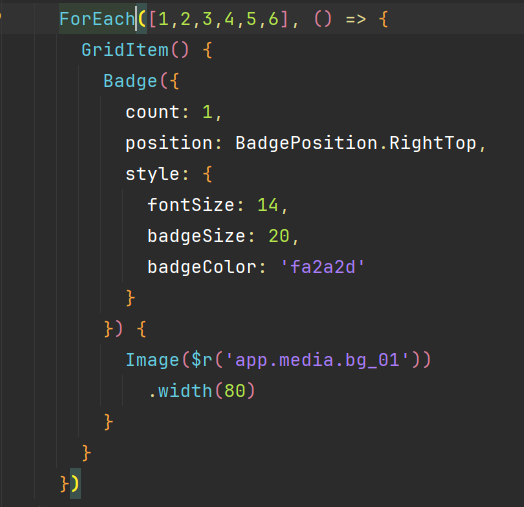Image resolution: width=524 pixels, height=507 pixels.
Task: Click the style property key
Action: point(152,174)
